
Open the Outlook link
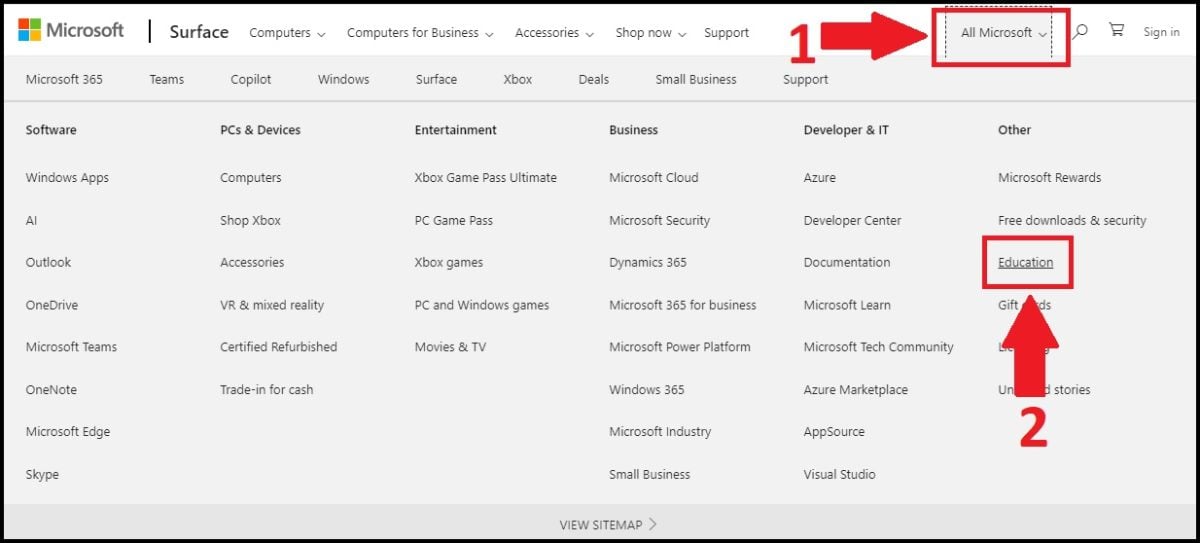49,262
